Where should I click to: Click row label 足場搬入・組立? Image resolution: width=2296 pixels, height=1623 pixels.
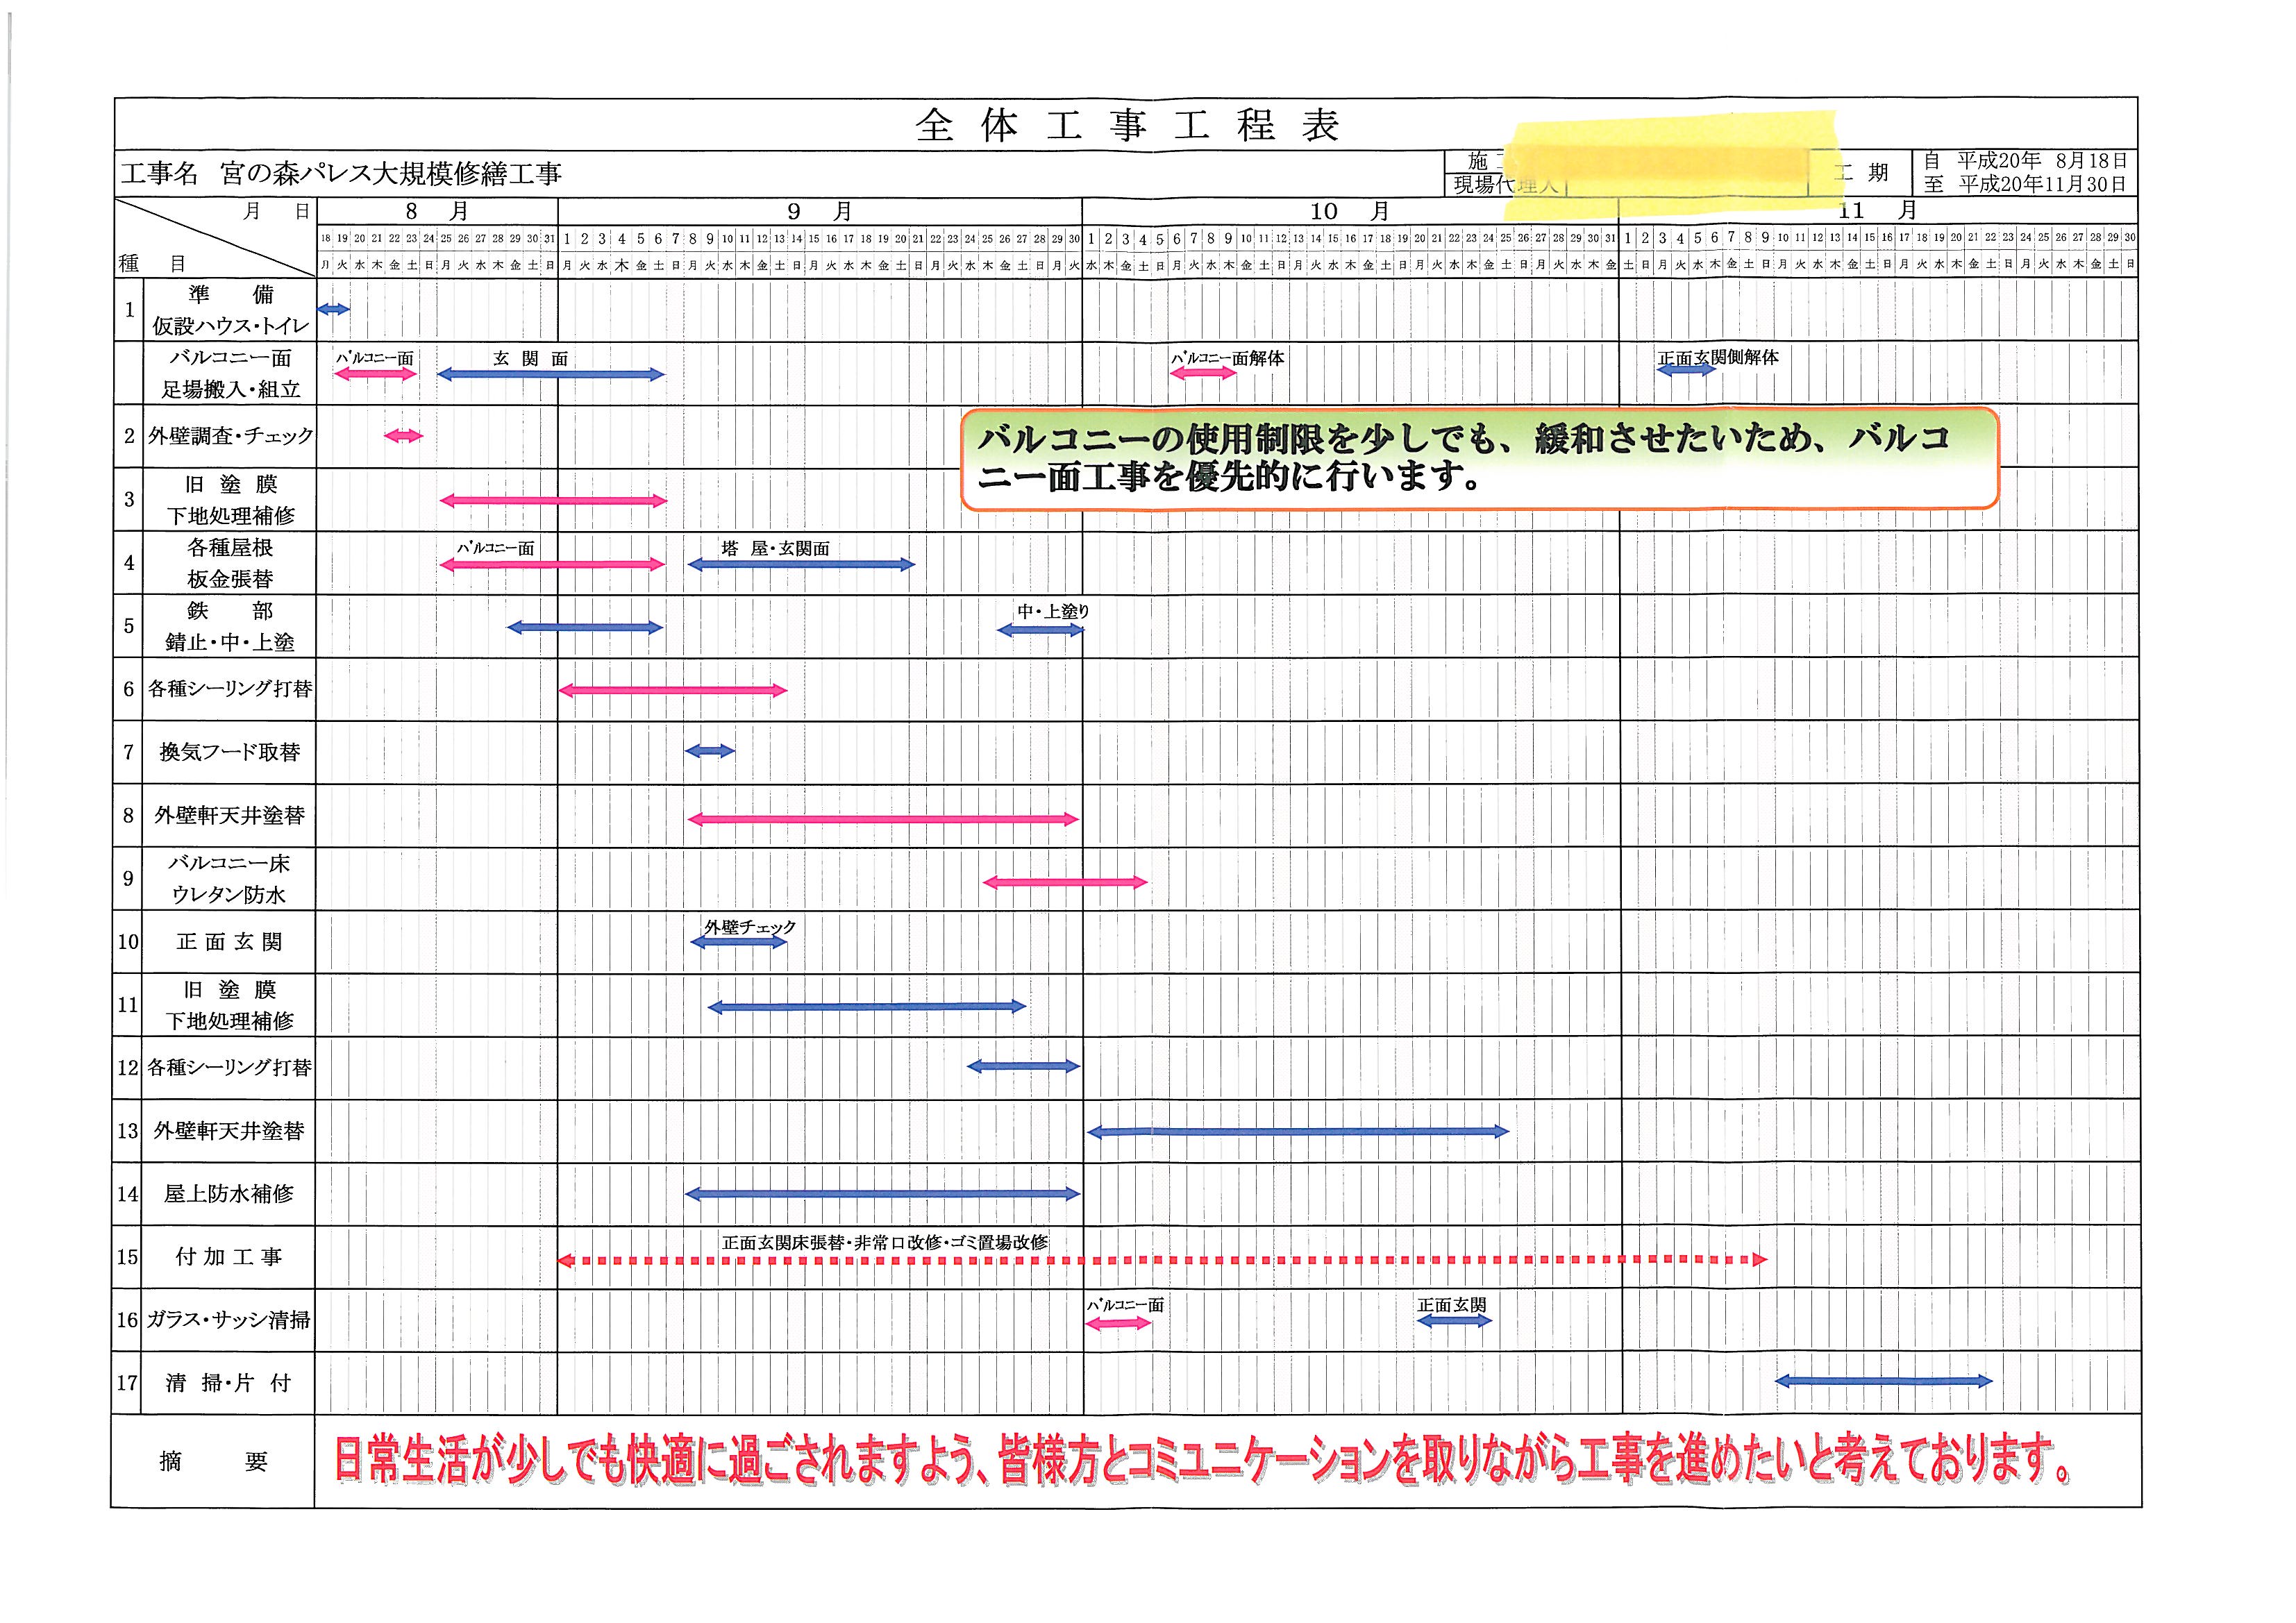[x=231, y=390]
